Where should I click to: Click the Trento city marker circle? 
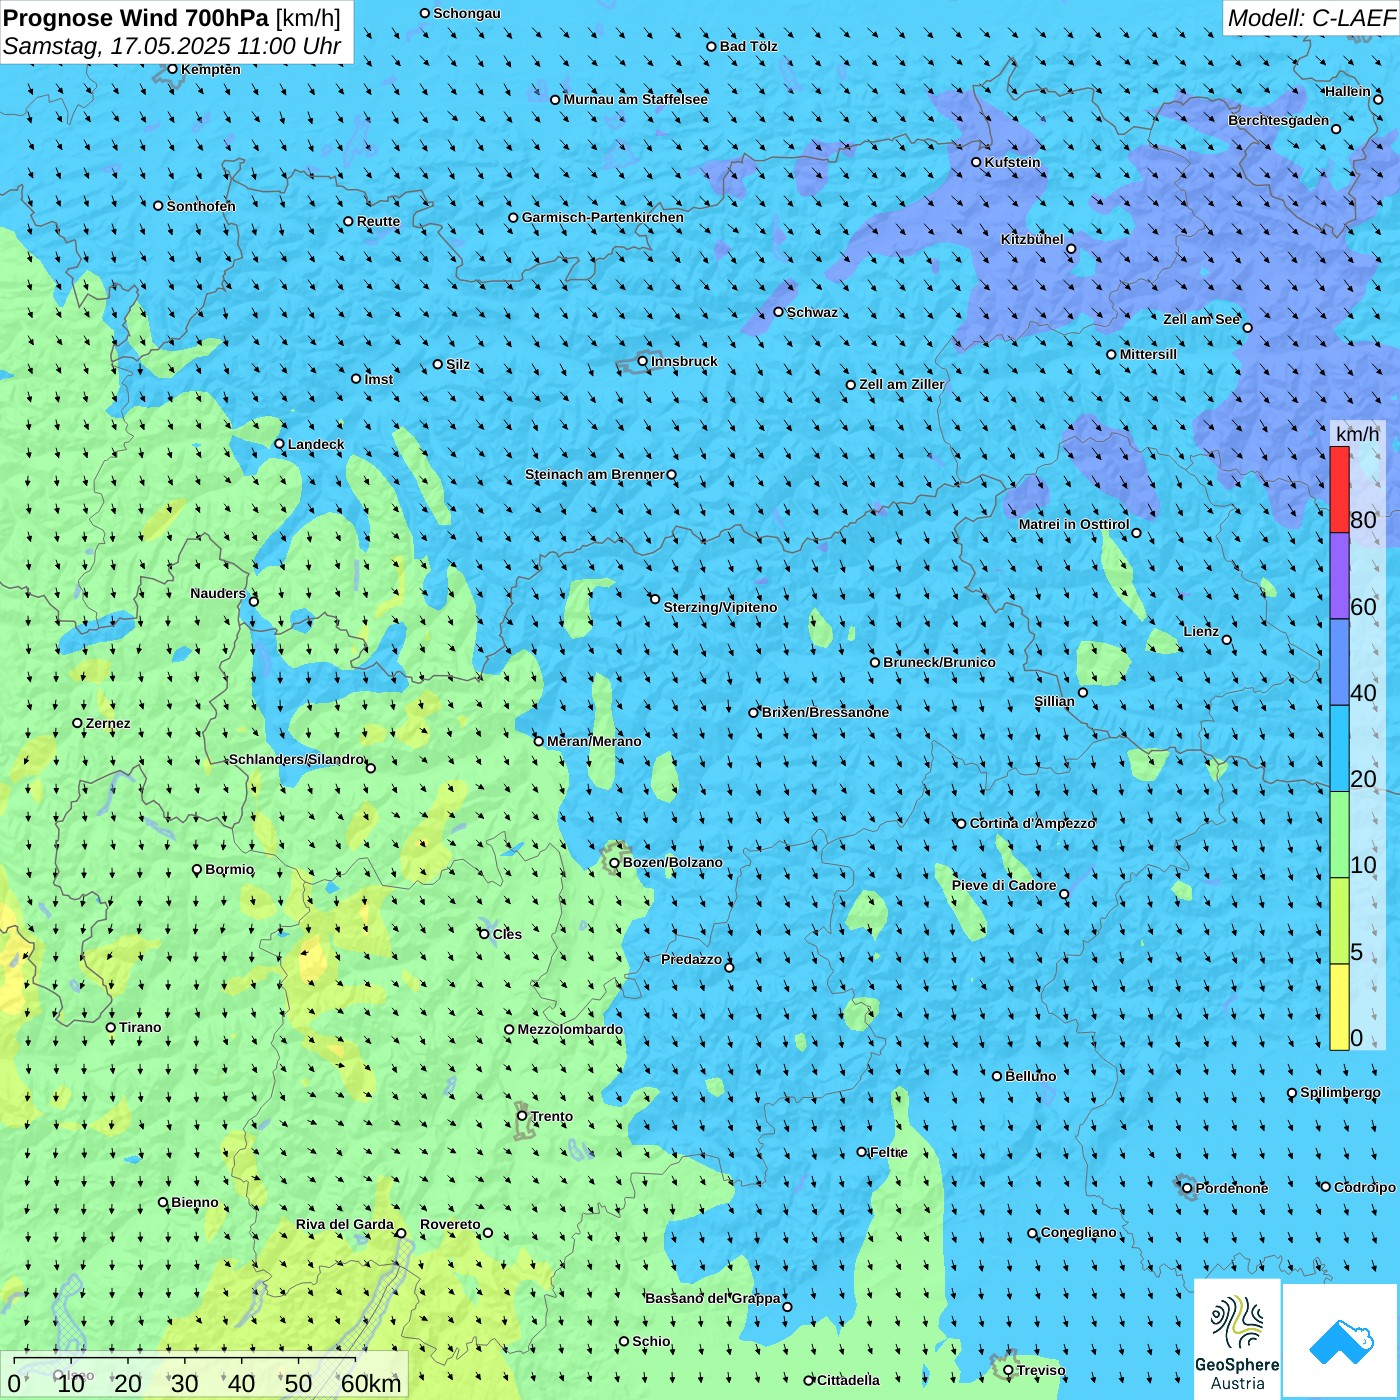[522, 1116]
